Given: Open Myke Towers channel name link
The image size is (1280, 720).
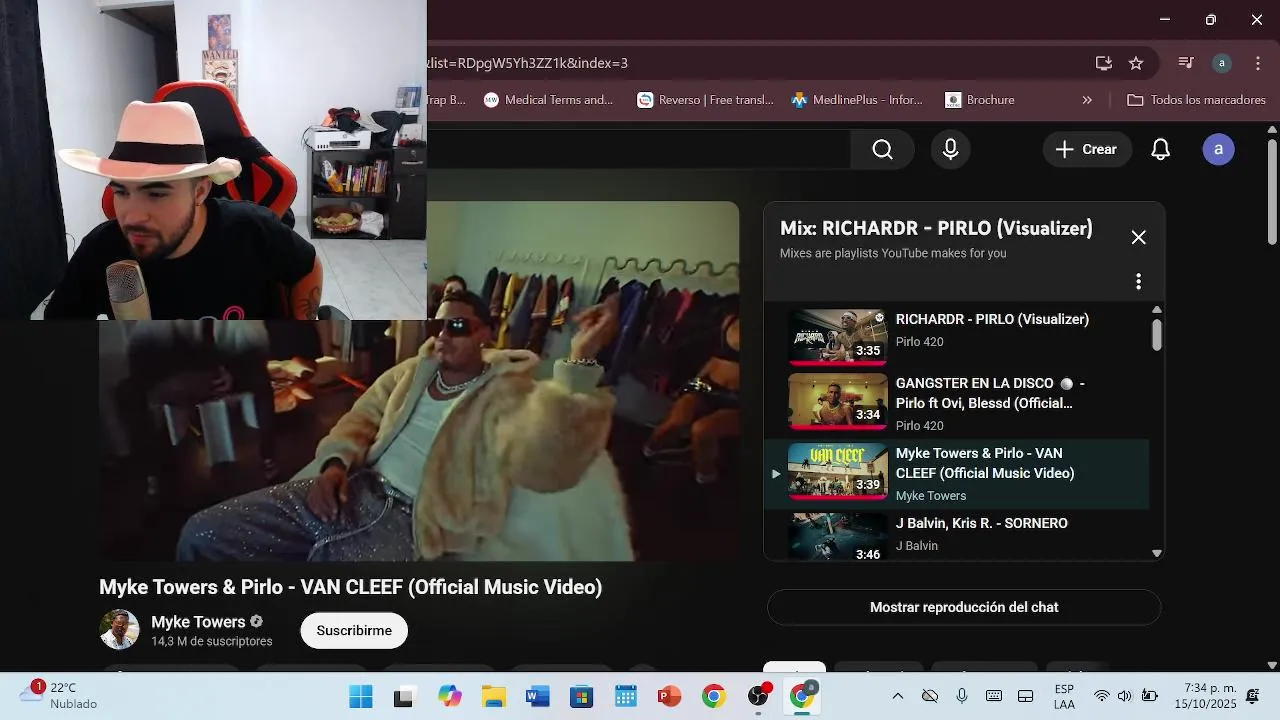Looking at the screenshot, I should coord(198,621).
